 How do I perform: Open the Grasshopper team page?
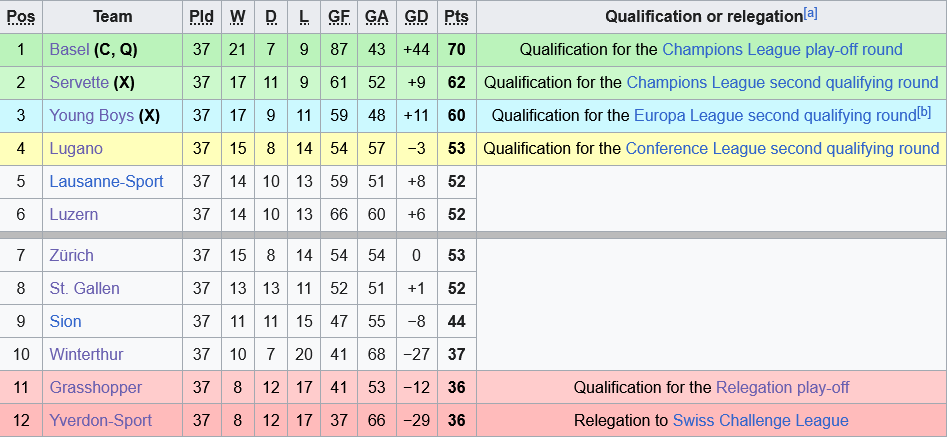(95, 387)
